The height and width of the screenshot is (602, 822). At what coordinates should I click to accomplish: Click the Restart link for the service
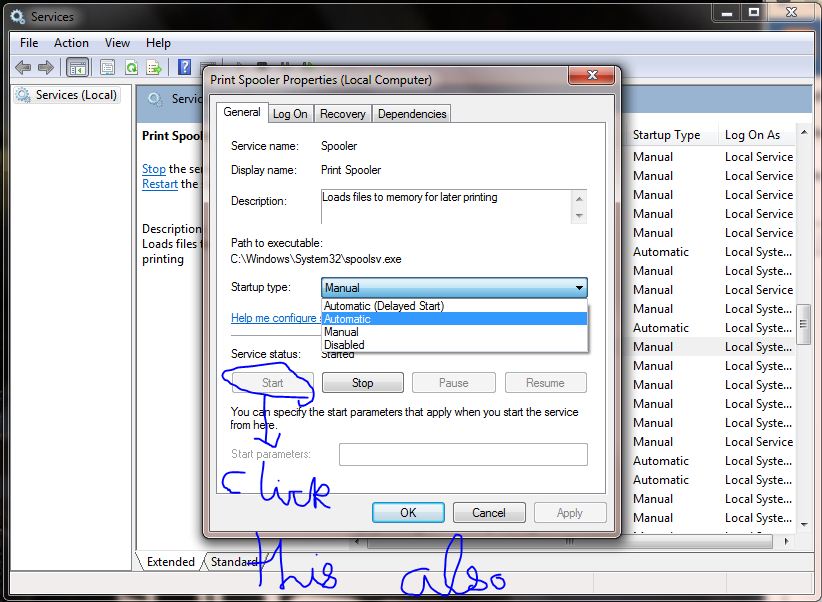pyautogui.click(x=159, y=184)
